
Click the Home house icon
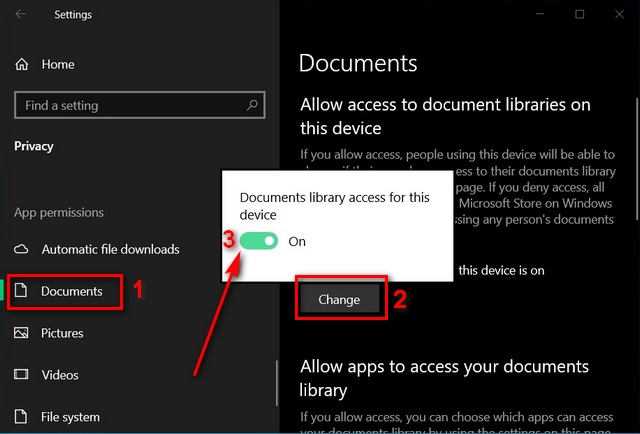[22, 64]
